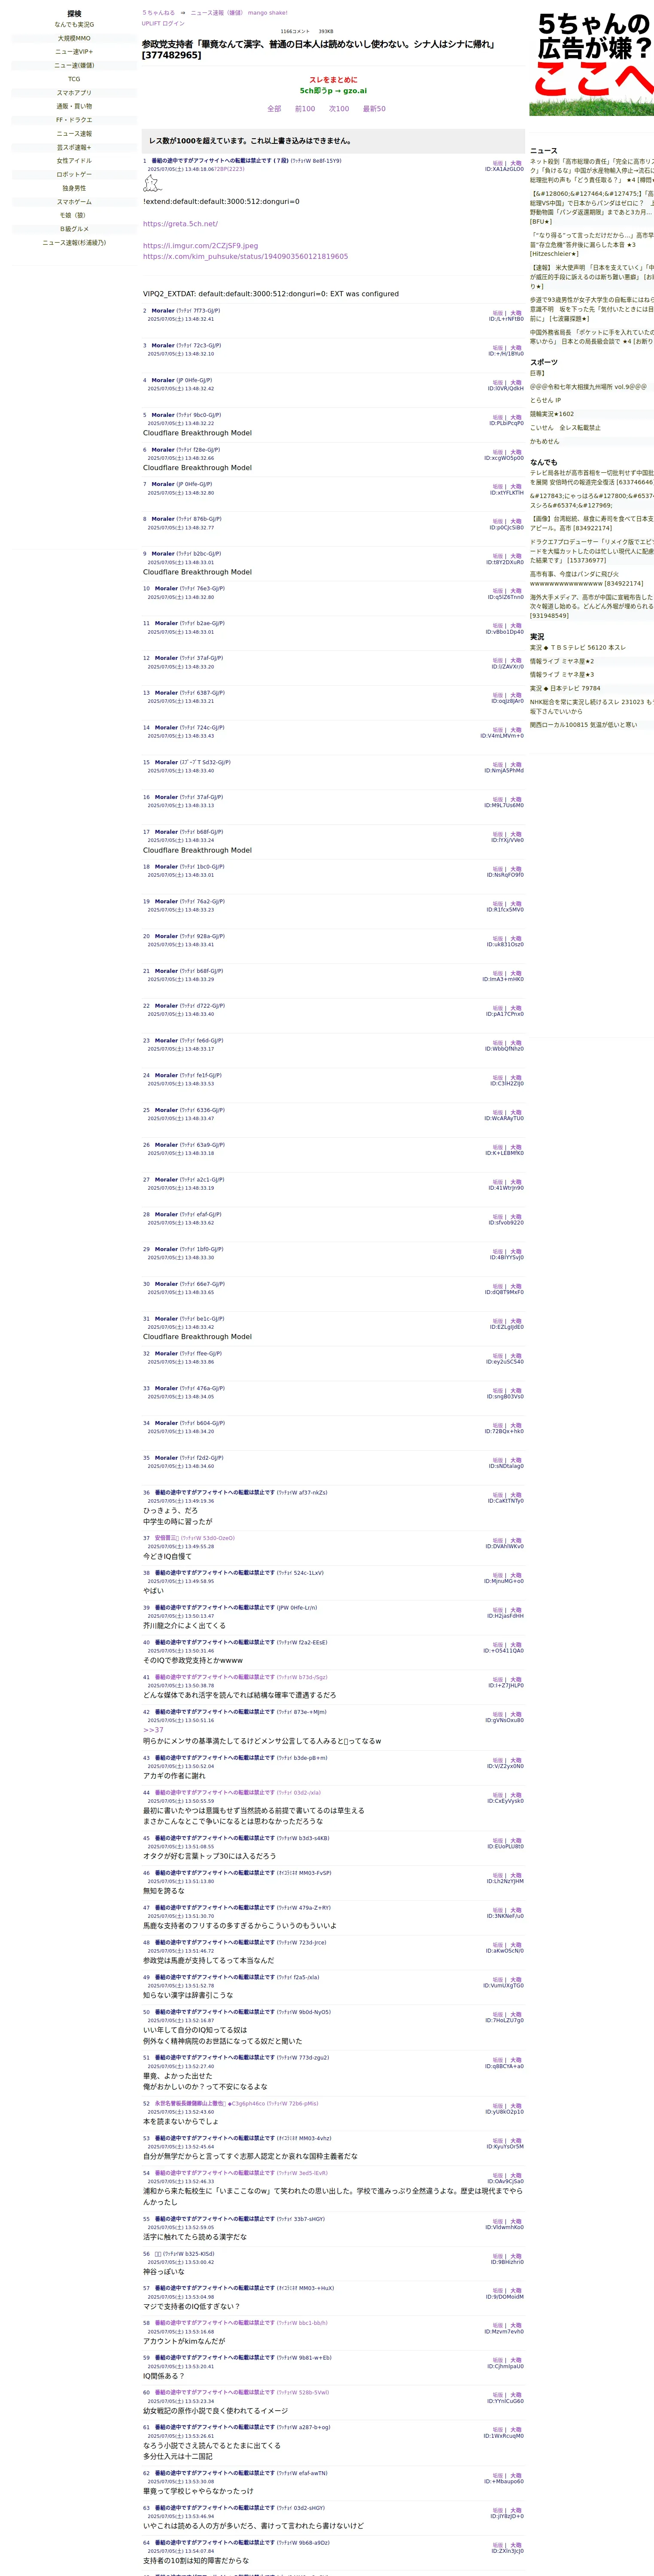Click the 大砲 link on post 1

point(516,163)
